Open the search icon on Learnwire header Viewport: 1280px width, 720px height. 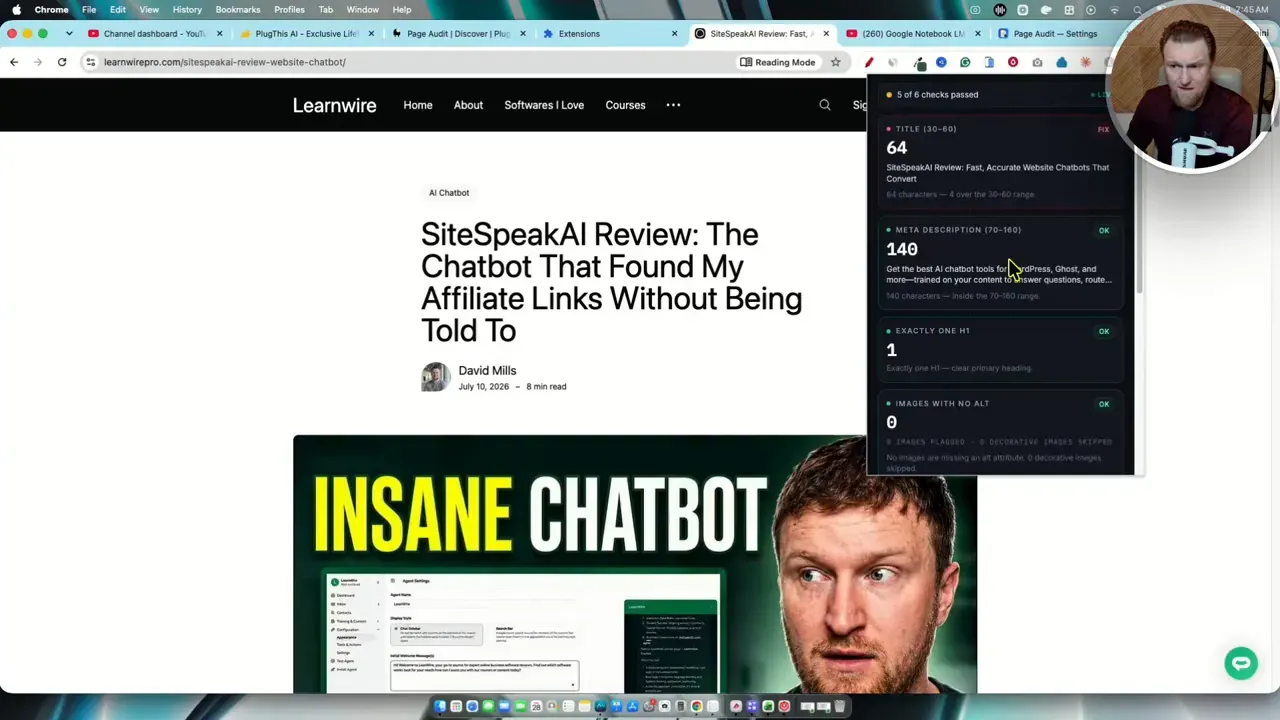[825, 105]
